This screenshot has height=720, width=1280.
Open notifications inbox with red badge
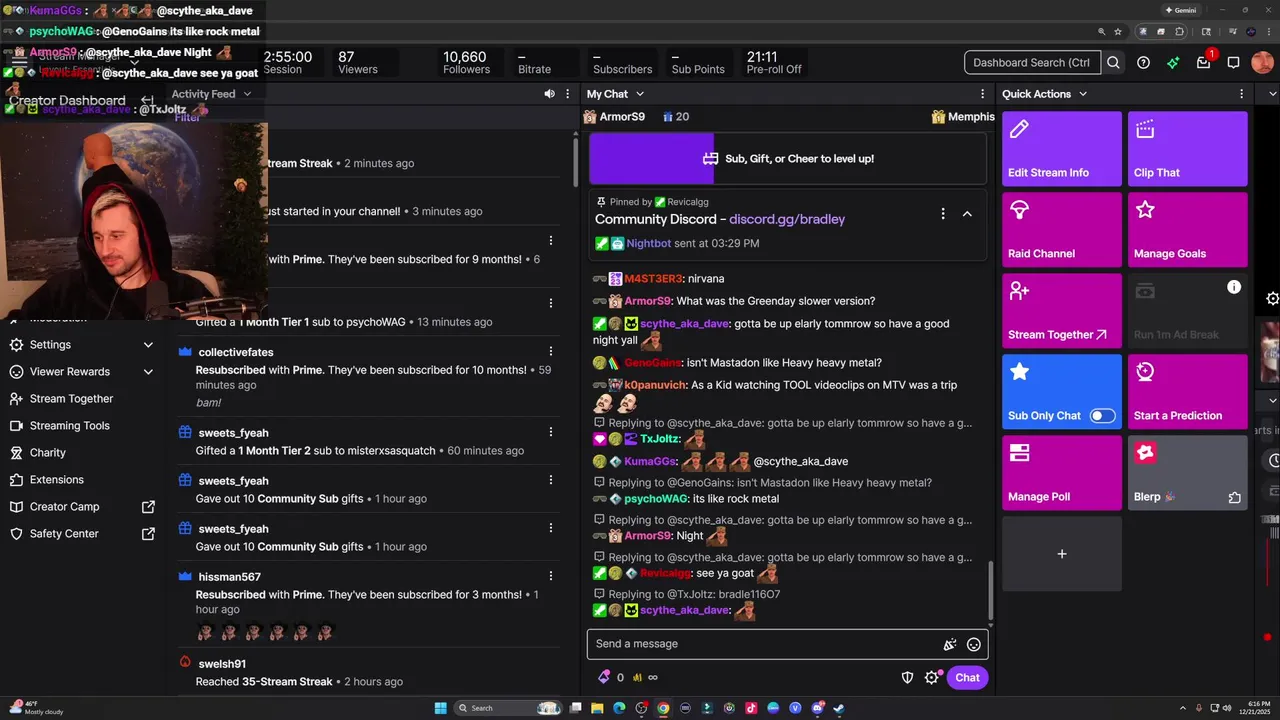pos(1204,62)
